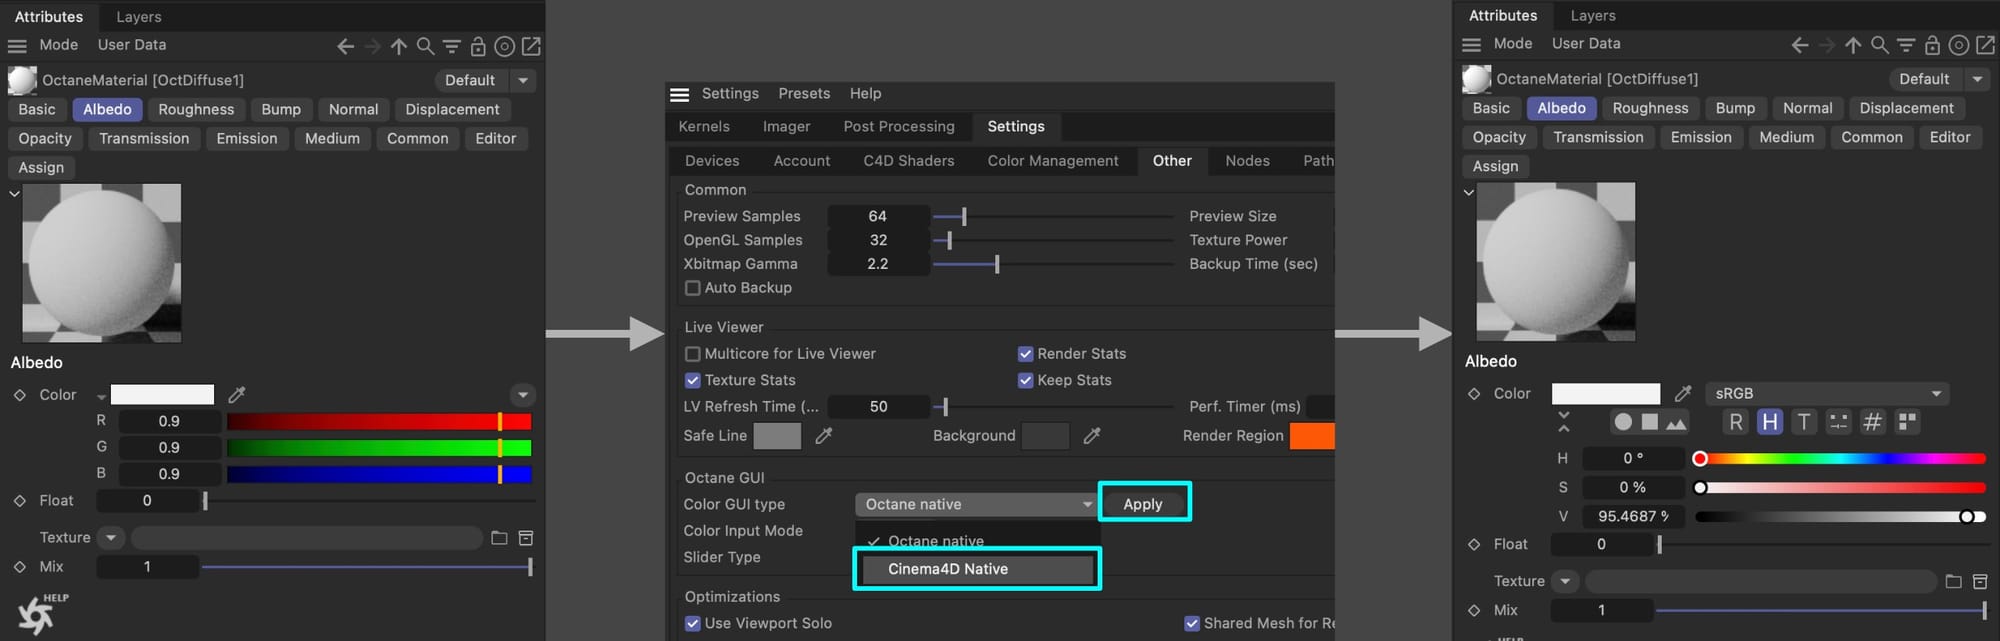Open Texture dropdown arrow in left panel
Screen dimensions: 2000x641
111,538
